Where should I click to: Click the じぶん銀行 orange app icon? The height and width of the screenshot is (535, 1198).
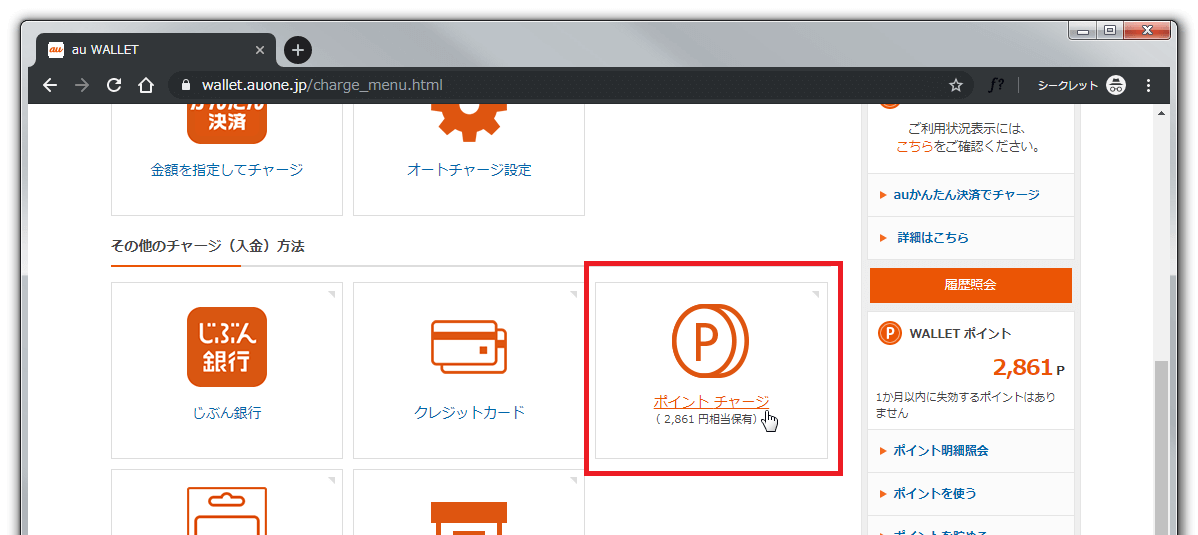point(227,346)
